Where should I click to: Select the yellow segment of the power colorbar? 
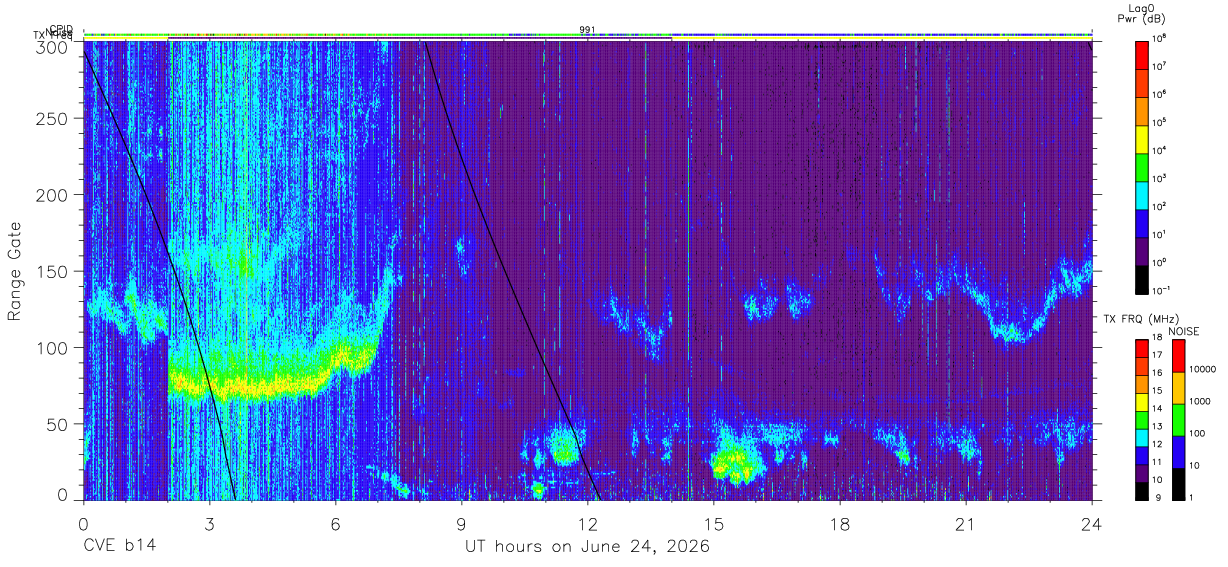coord(1143,138)
